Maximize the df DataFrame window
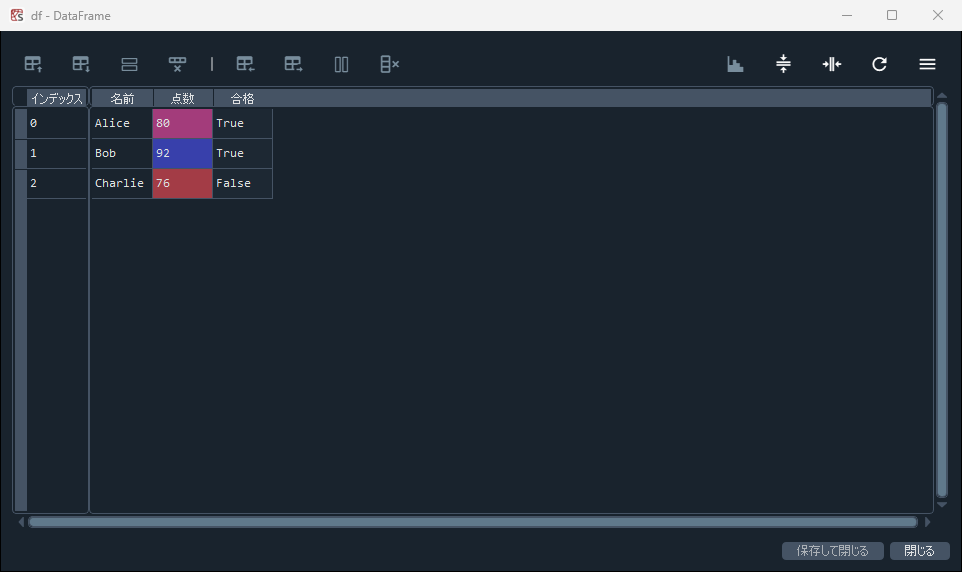Screen dimensions: 962x572 [x=892, y=15]
